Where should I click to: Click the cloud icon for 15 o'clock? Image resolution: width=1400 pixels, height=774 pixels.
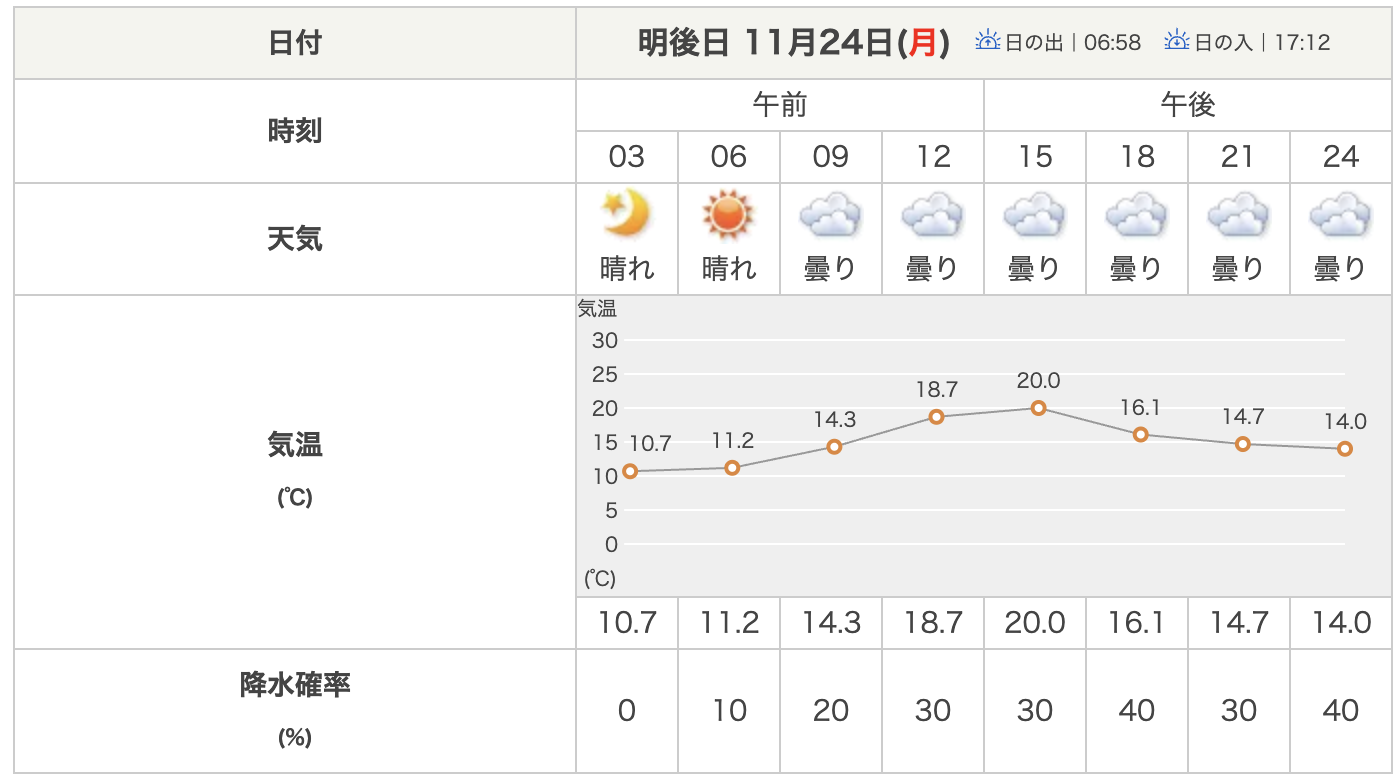click(1035, 215)
